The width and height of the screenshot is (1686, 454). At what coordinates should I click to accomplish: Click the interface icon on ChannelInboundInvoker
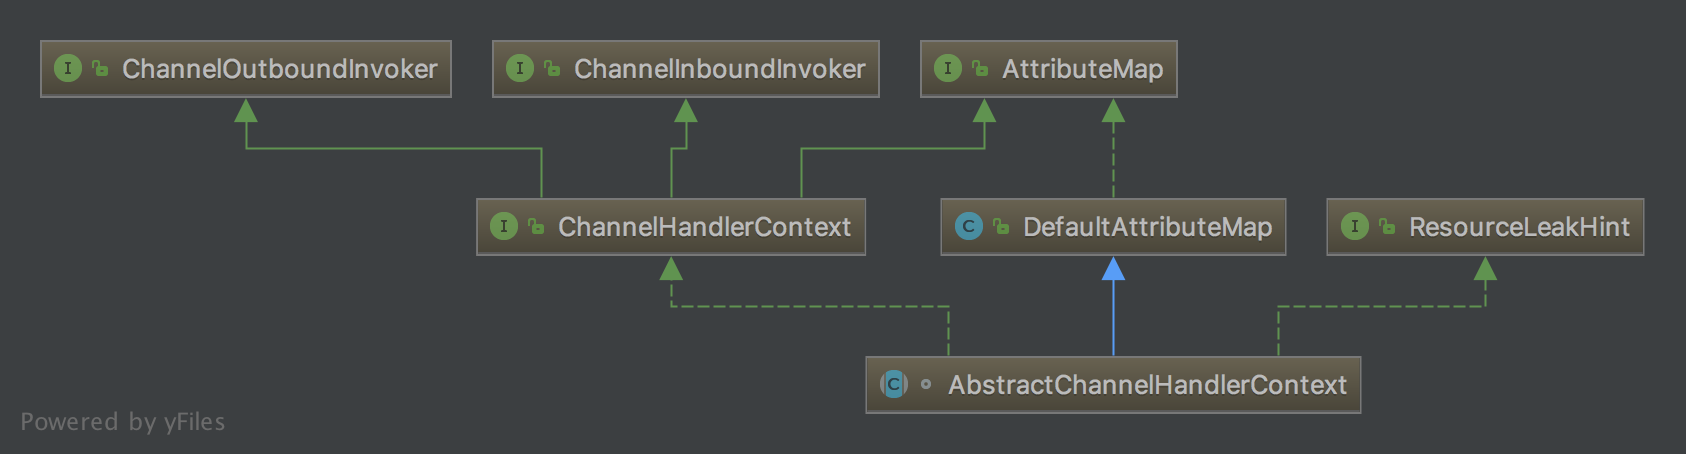[519, 68]
